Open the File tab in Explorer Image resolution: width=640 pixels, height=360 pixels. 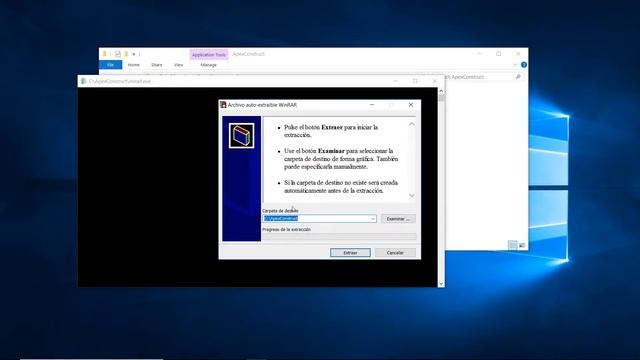(x=110, y=65)
